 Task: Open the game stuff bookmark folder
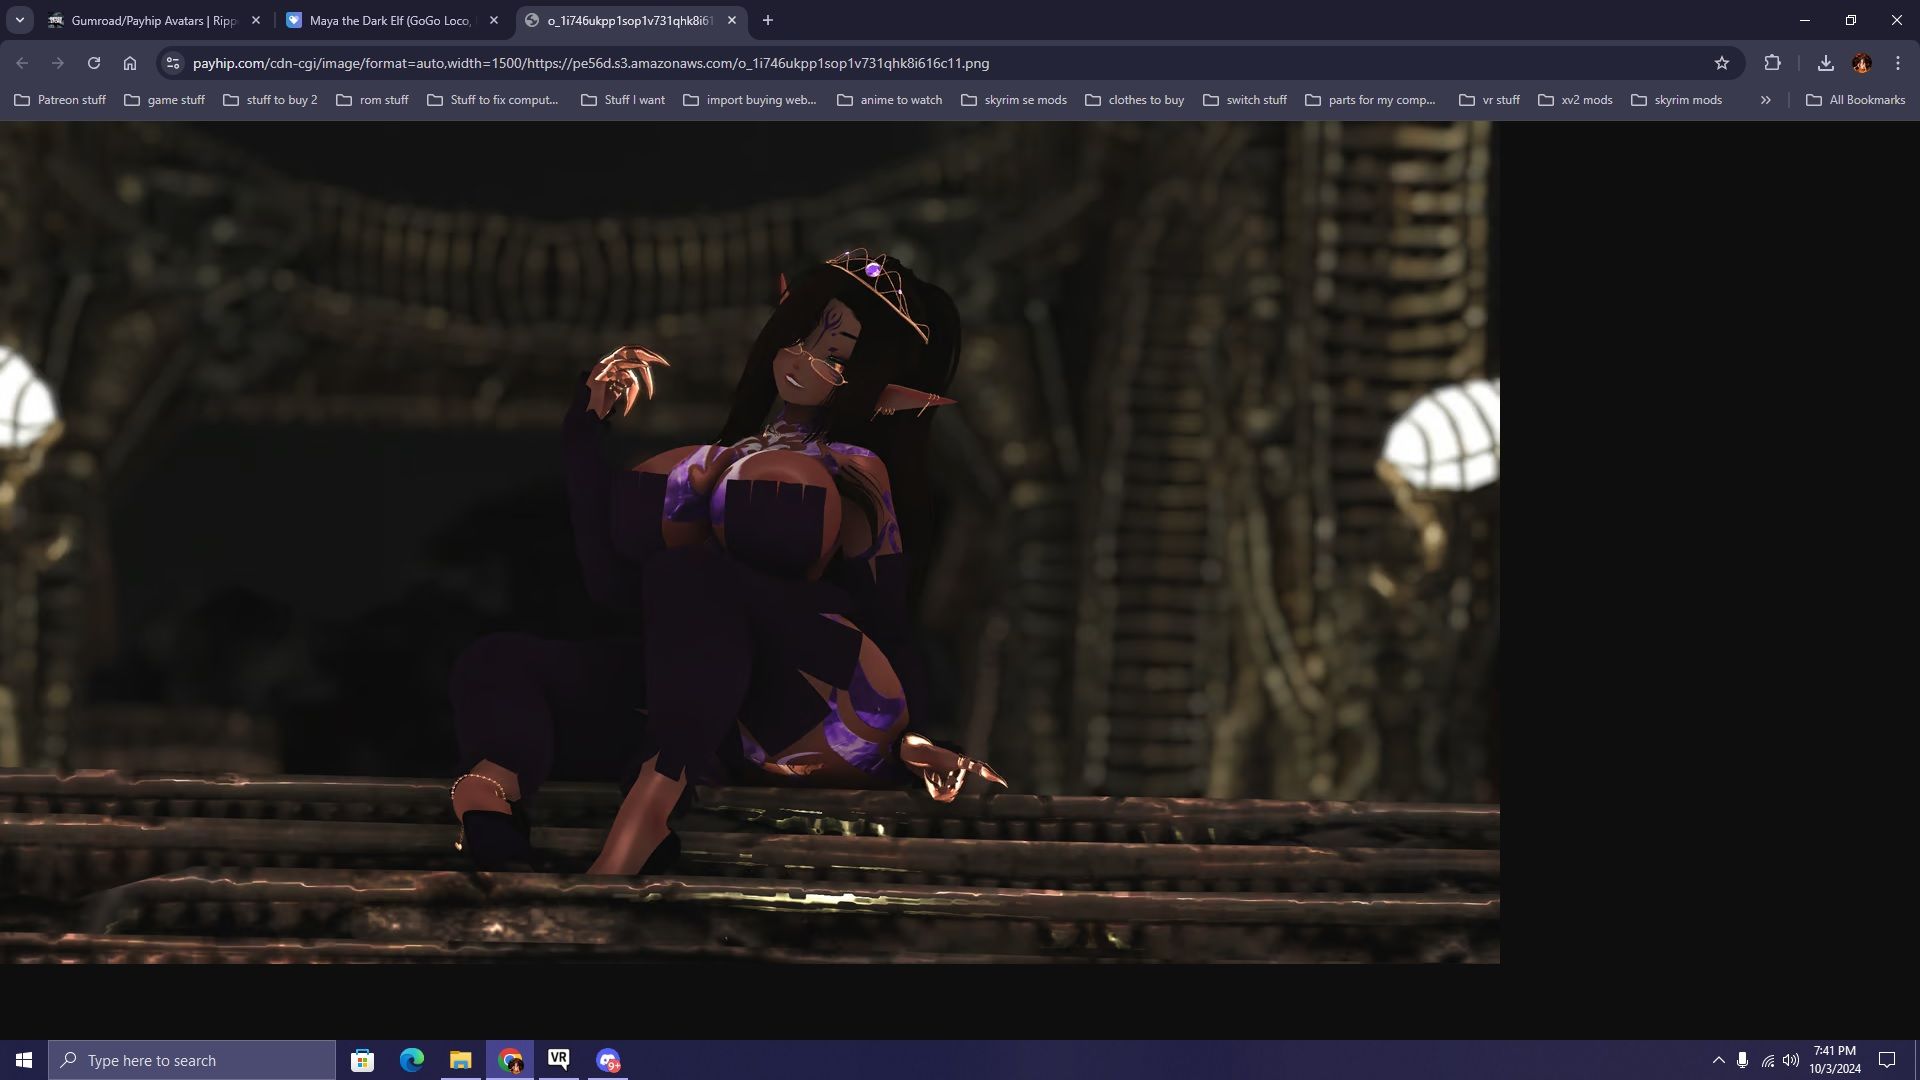[164, 100]
